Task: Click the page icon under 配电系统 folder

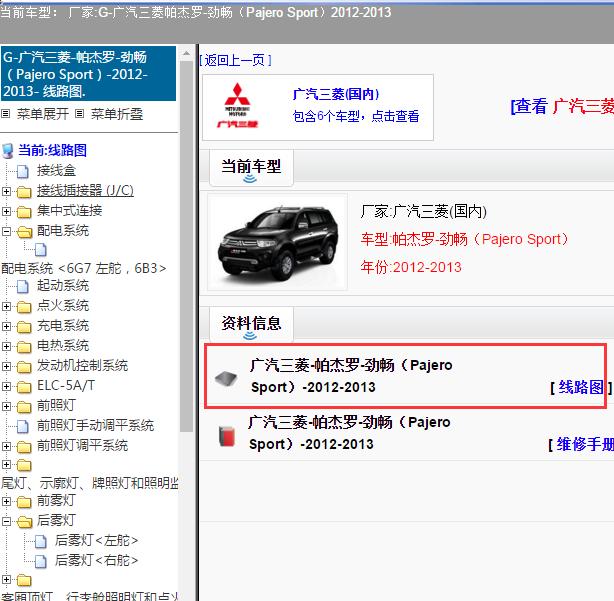Action: (x=41, y=249)
